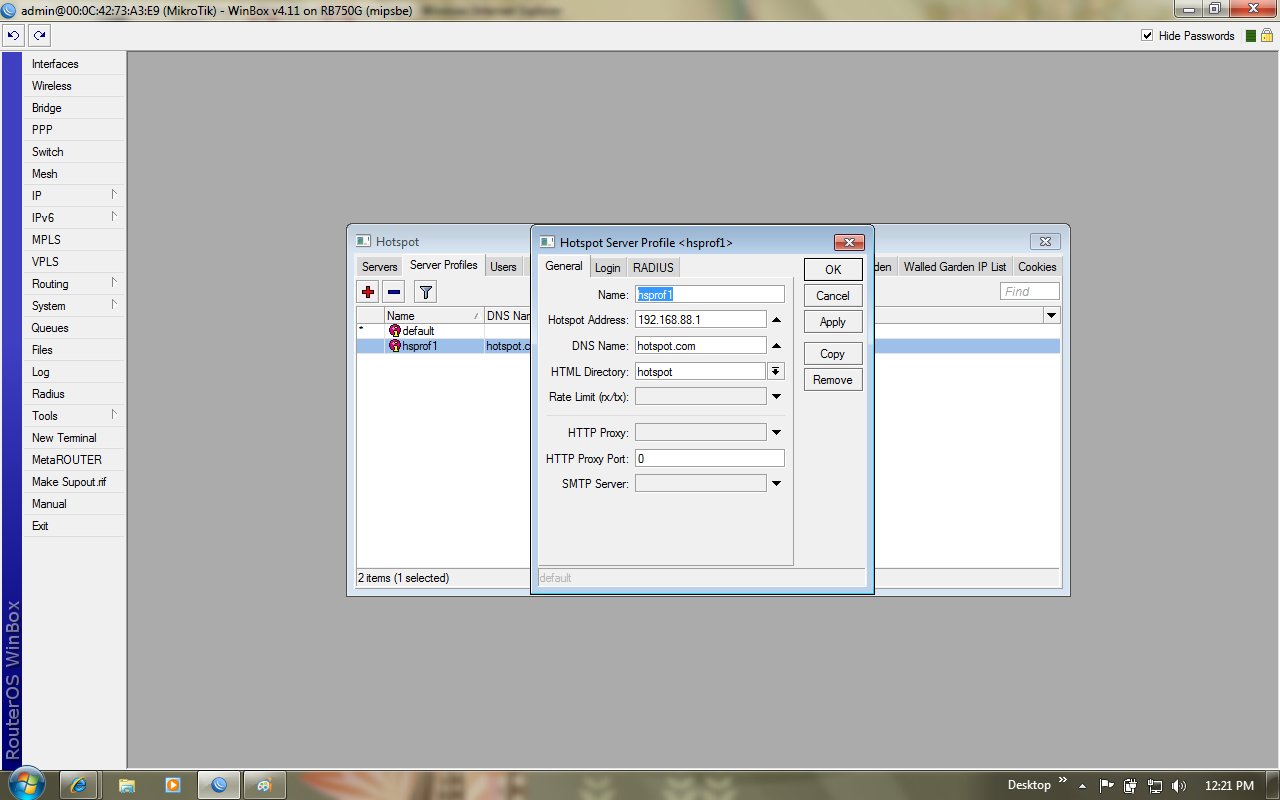The height and width of the screenshot is (800, 1280).
Task: Open Windows Media Player taskbar icon
Action: [173, 785]
